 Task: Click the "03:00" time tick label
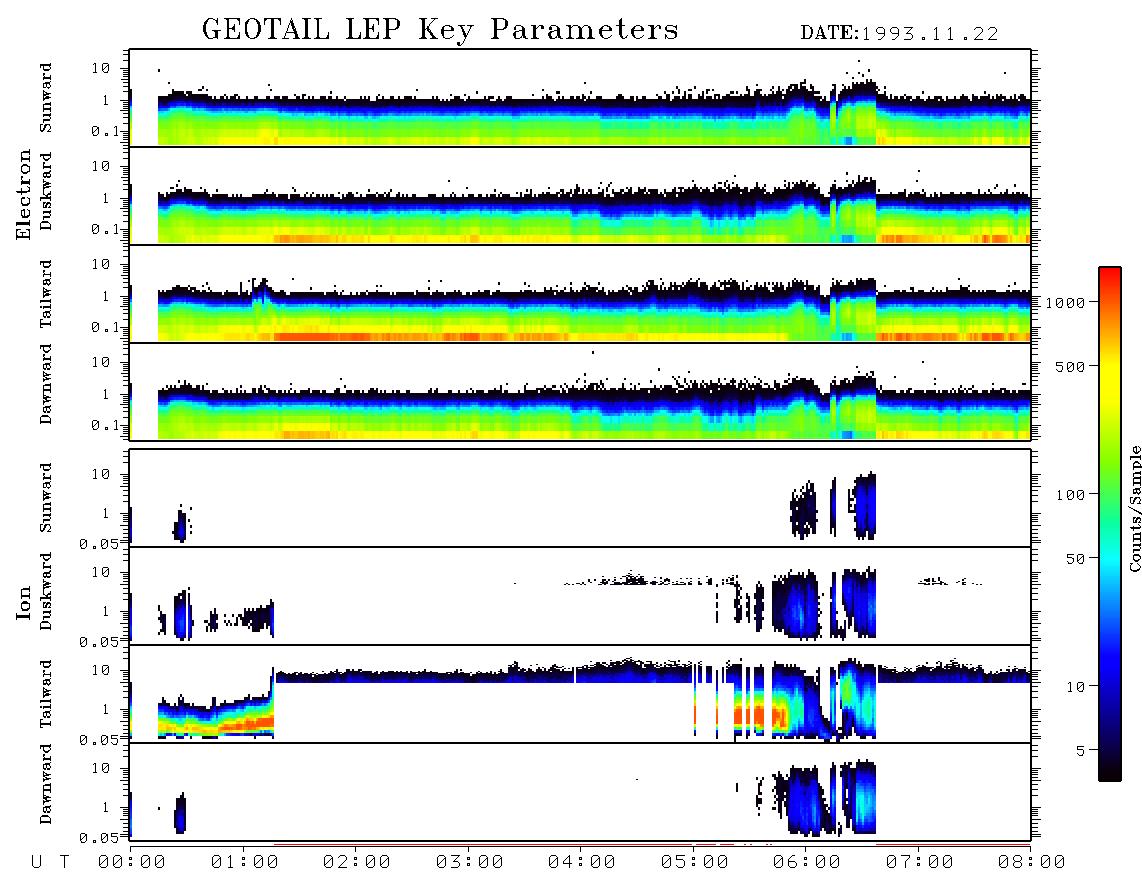[x=469, y=863]
